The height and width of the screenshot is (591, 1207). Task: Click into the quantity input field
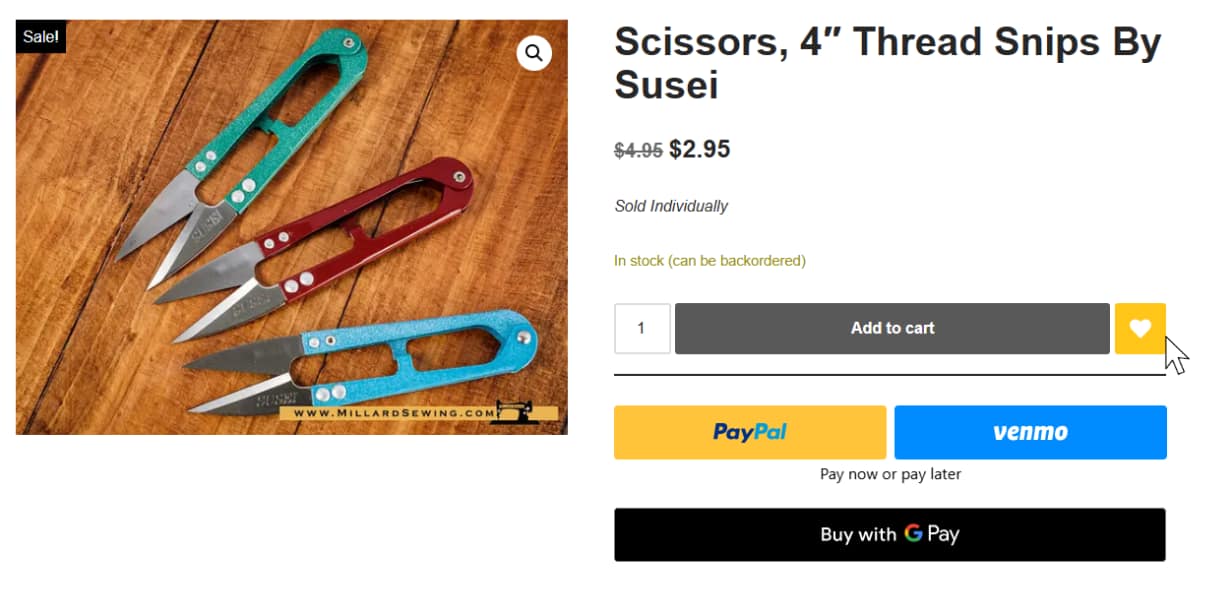pos(641,328)
